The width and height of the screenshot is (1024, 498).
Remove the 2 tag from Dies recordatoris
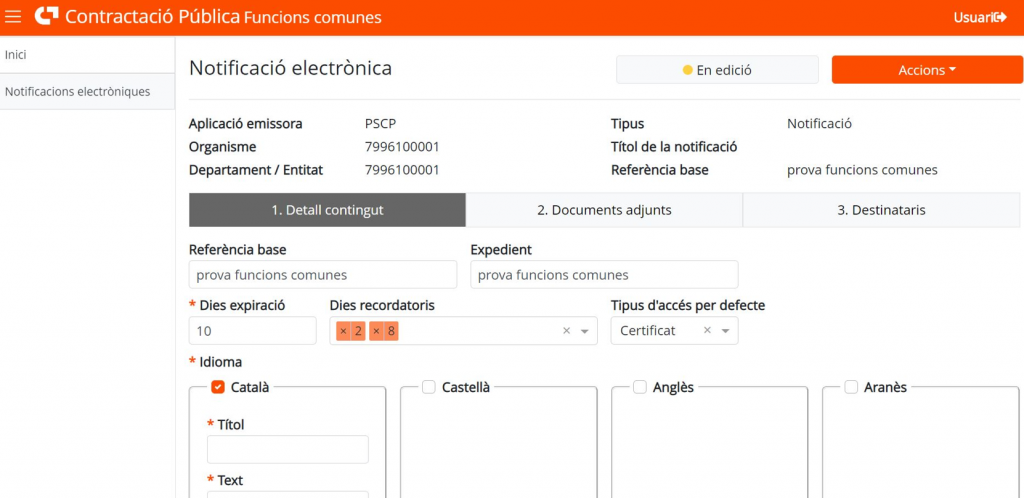point(343,331)
